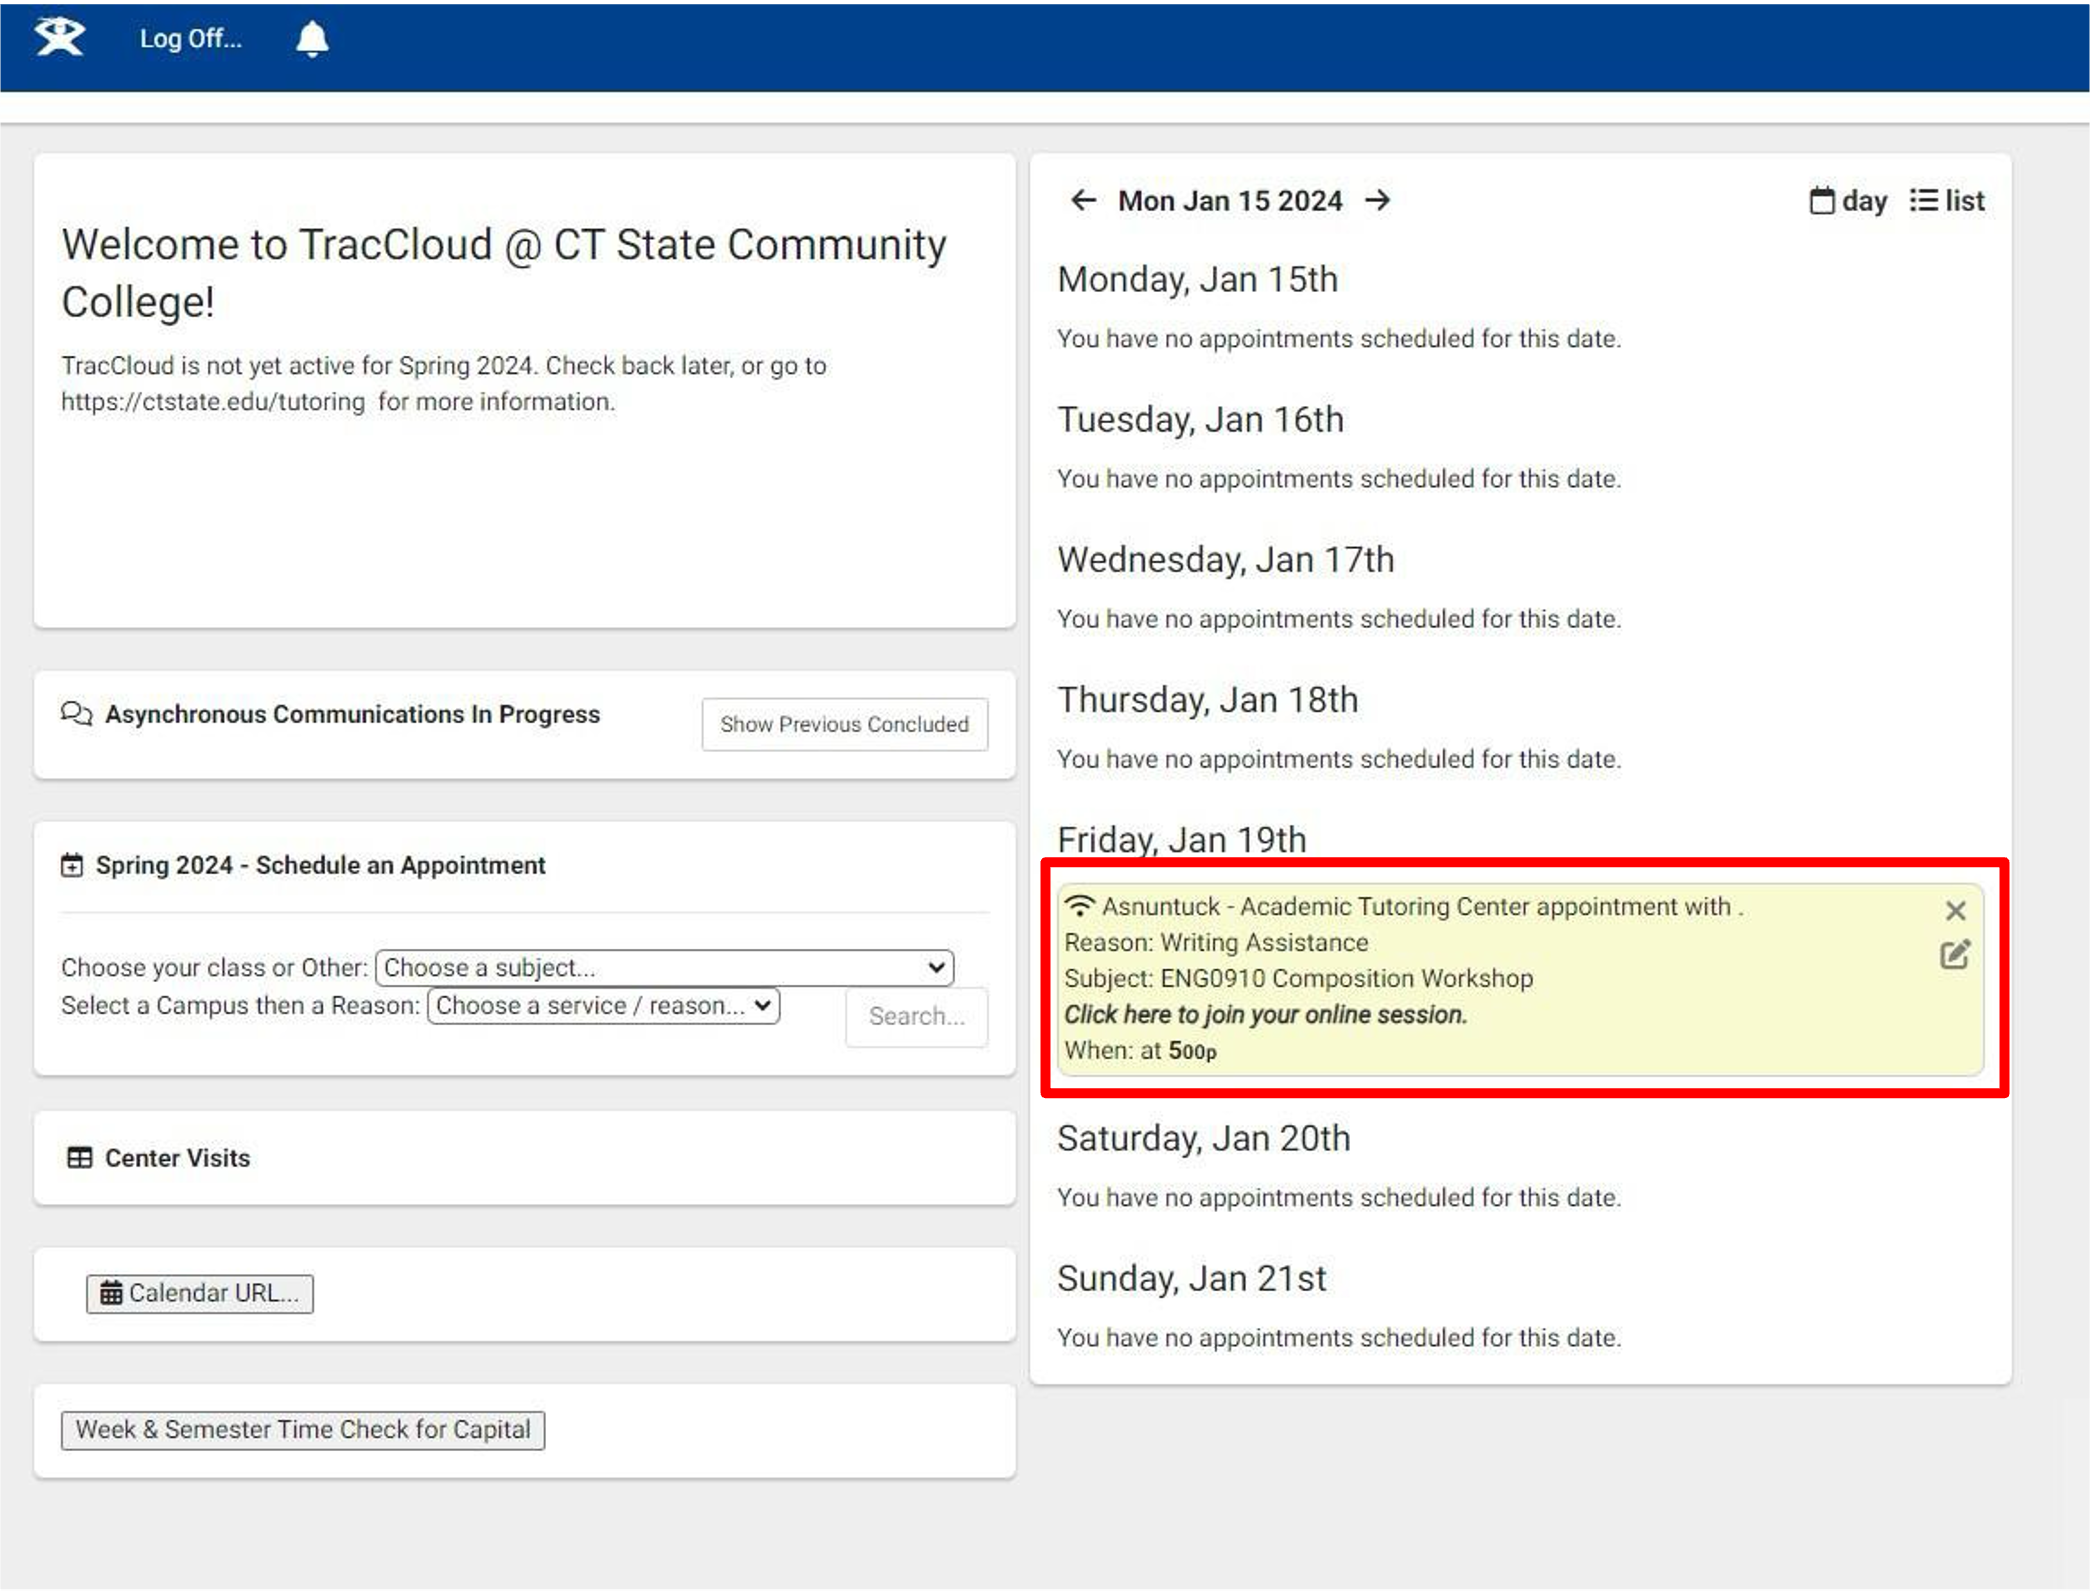Click the Search button for appointments
Viewport: 2090px width, 1595px height.
pyautogui.click(x=916, y=1016)
